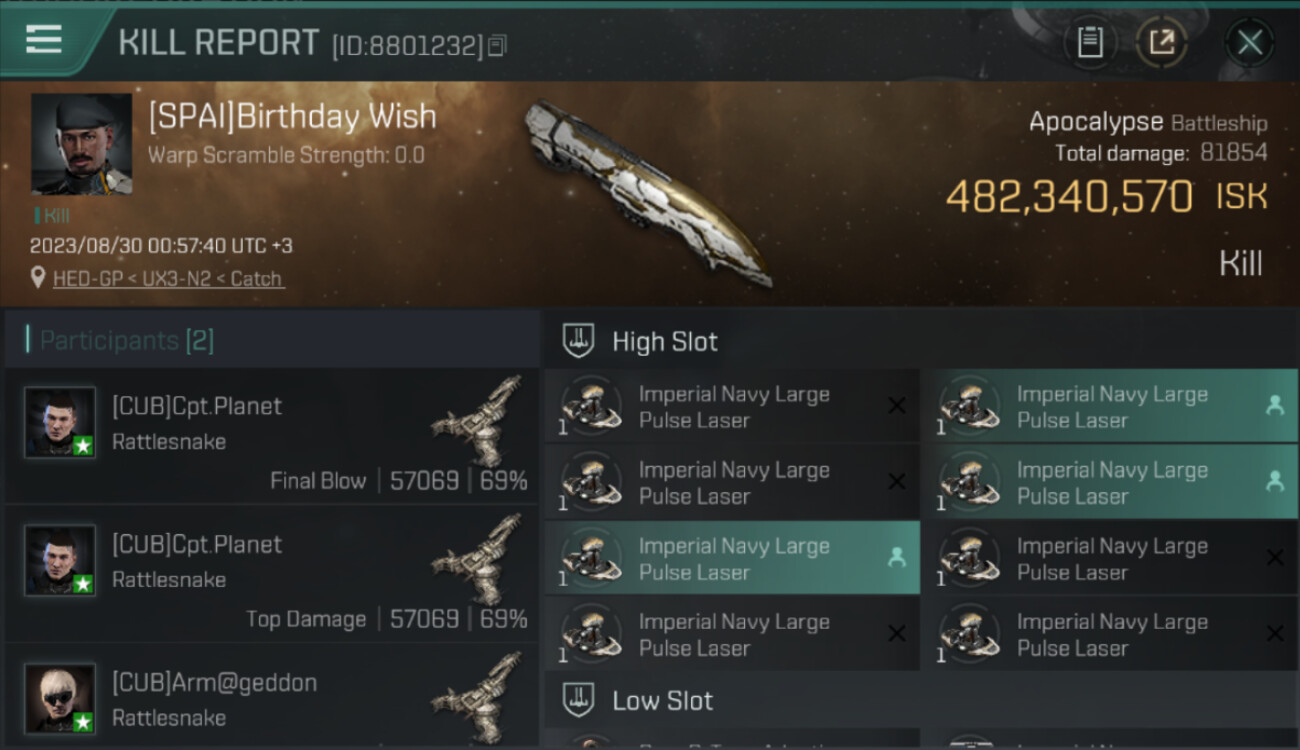Click the Apocalypse Battleship label

pos(1148,123)
